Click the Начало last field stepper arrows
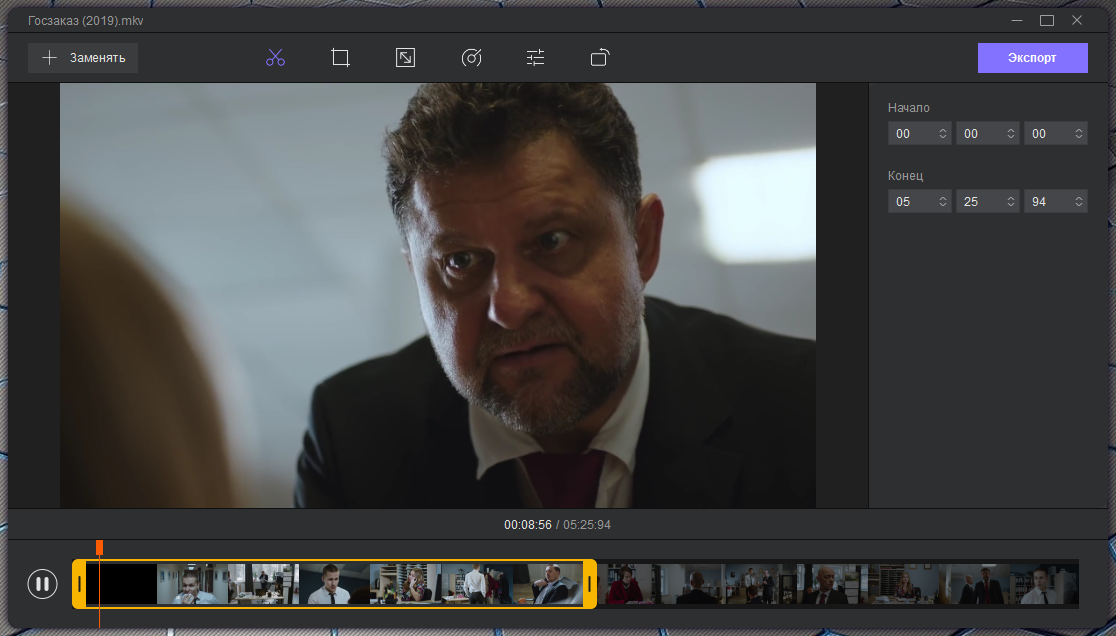The image size is (1116, 636). coord(1078,133)
